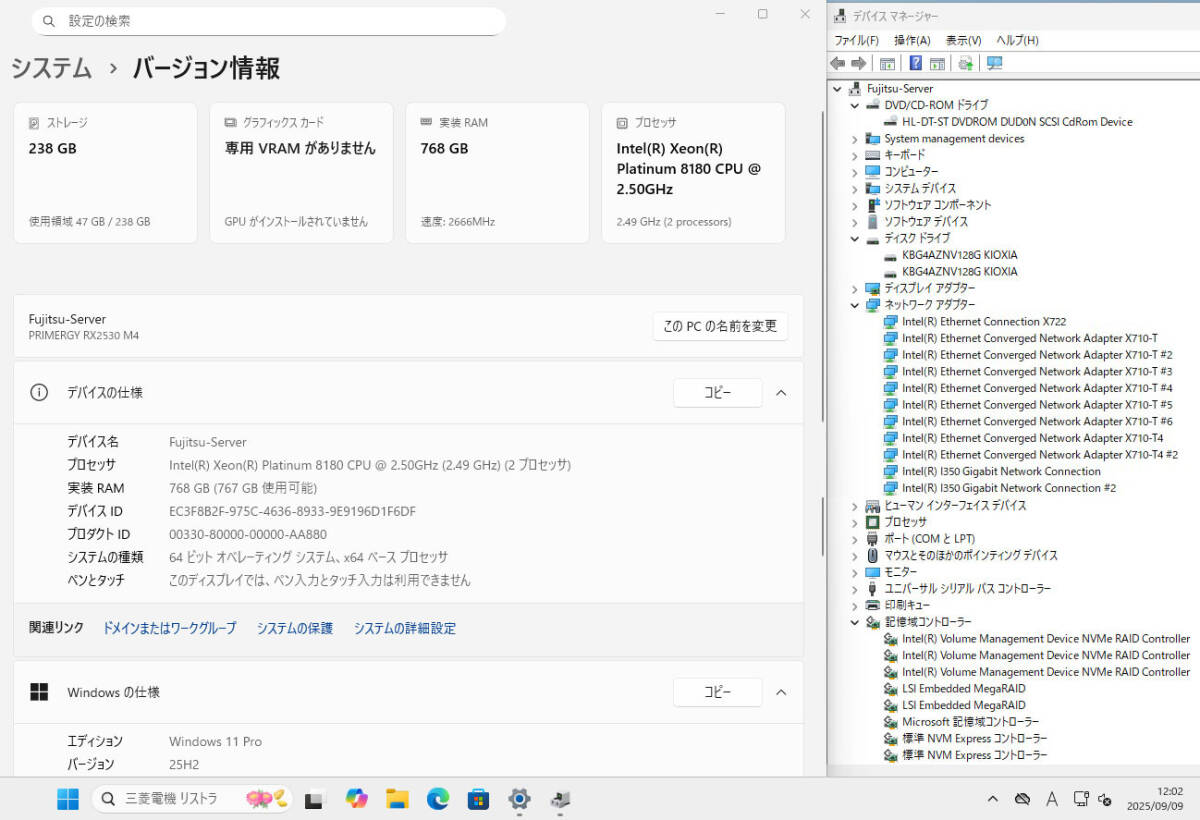Open Device Manager help via question mark icon
The image size is (1200, 820).
click(915, 63)
